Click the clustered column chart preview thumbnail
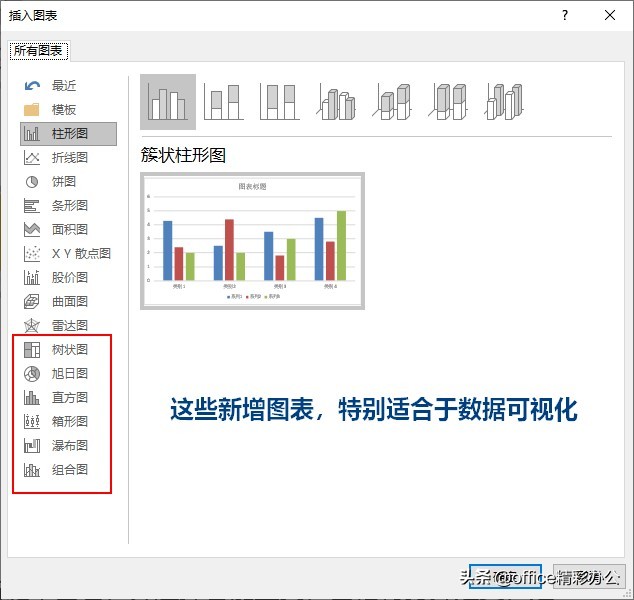 click(x=252, y=241)
